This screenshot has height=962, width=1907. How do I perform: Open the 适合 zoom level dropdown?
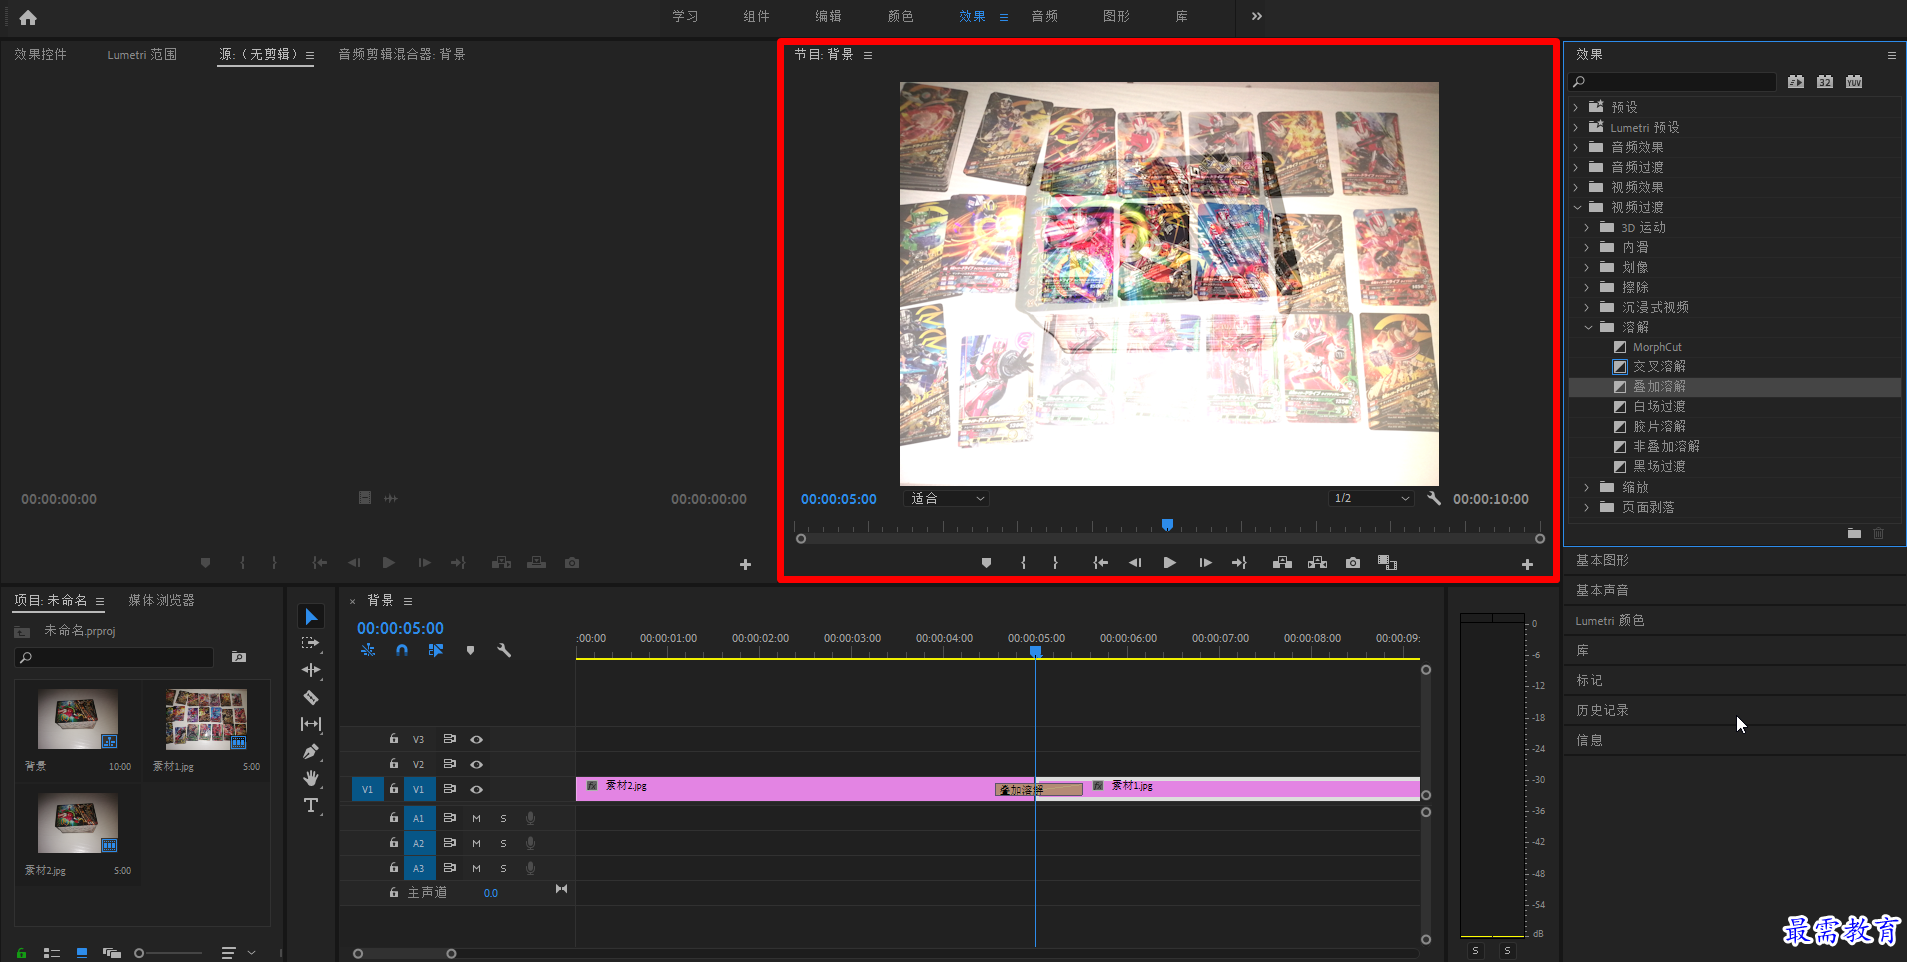point(946,498)
